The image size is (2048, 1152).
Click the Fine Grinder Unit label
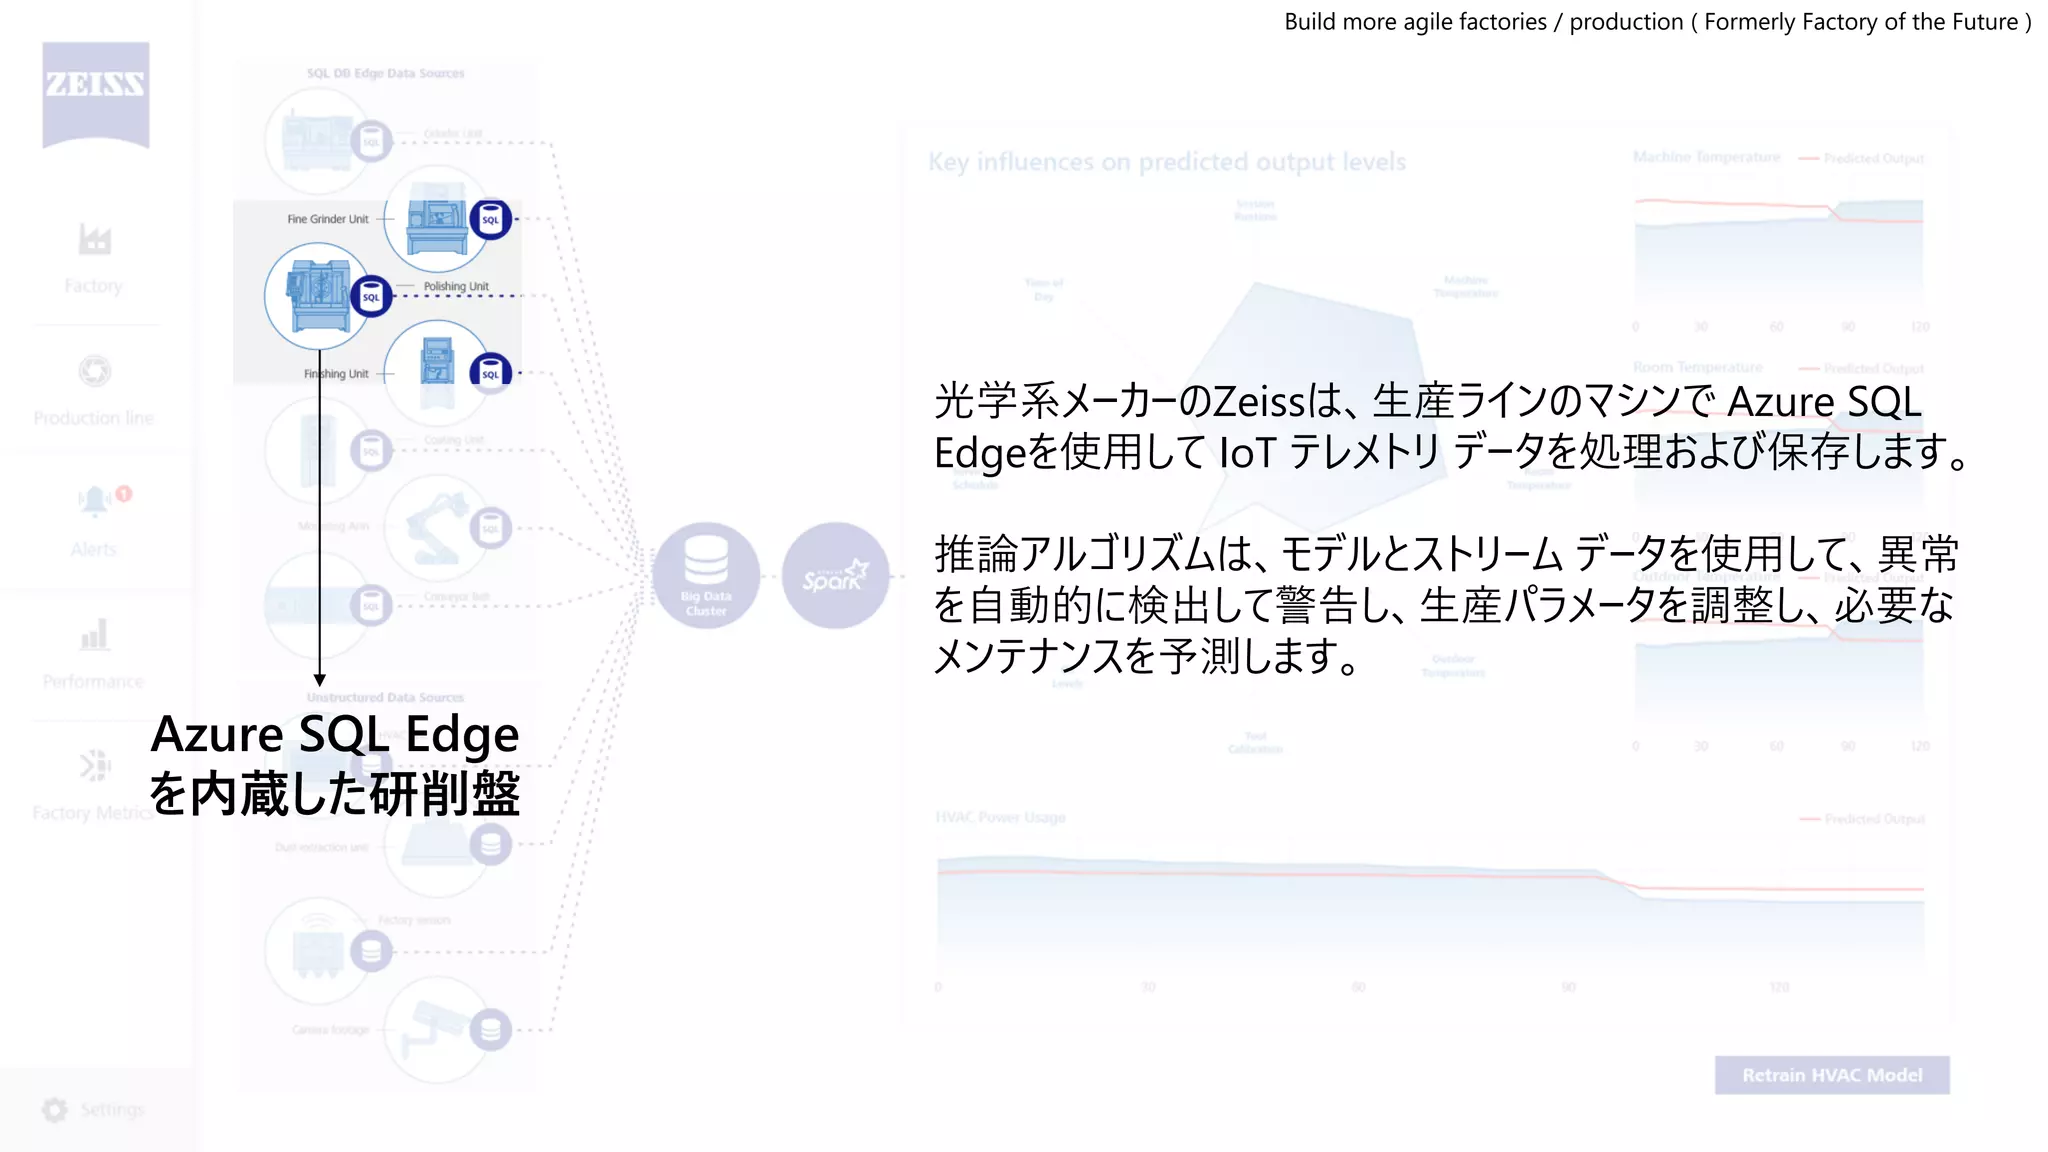(x=327, y=219)
